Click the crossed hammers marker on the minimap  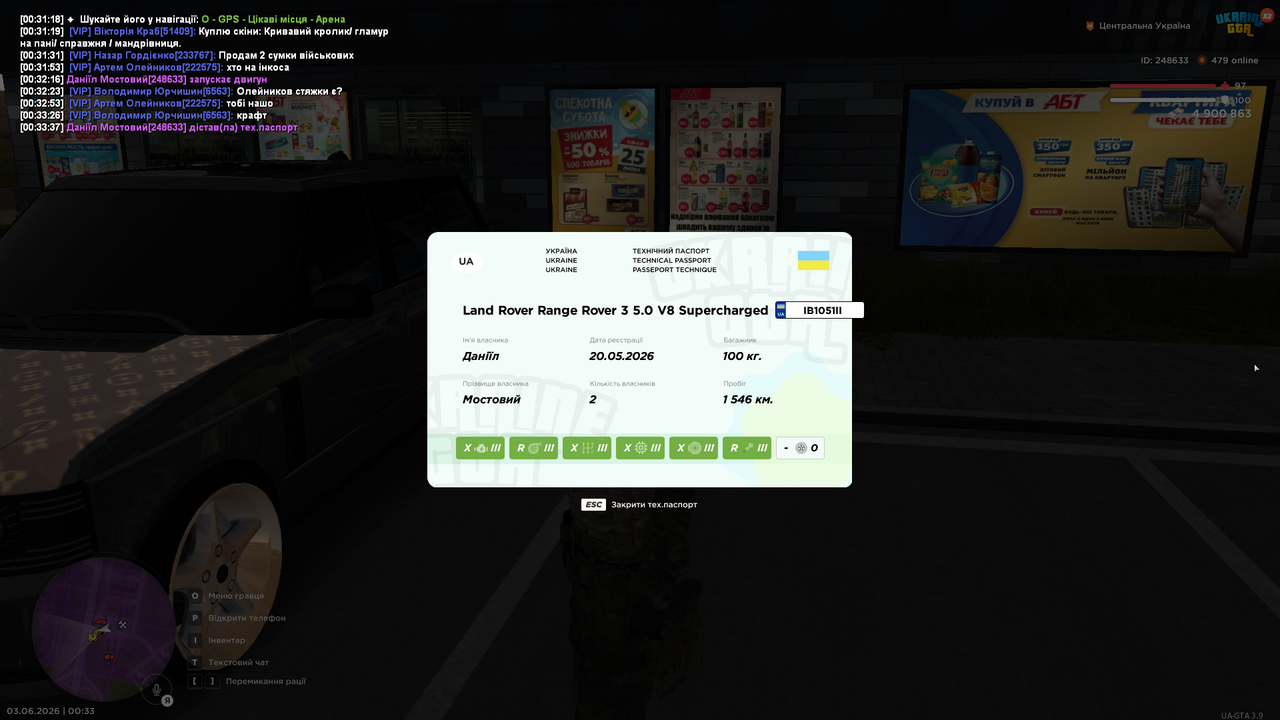tap(122, 624)
